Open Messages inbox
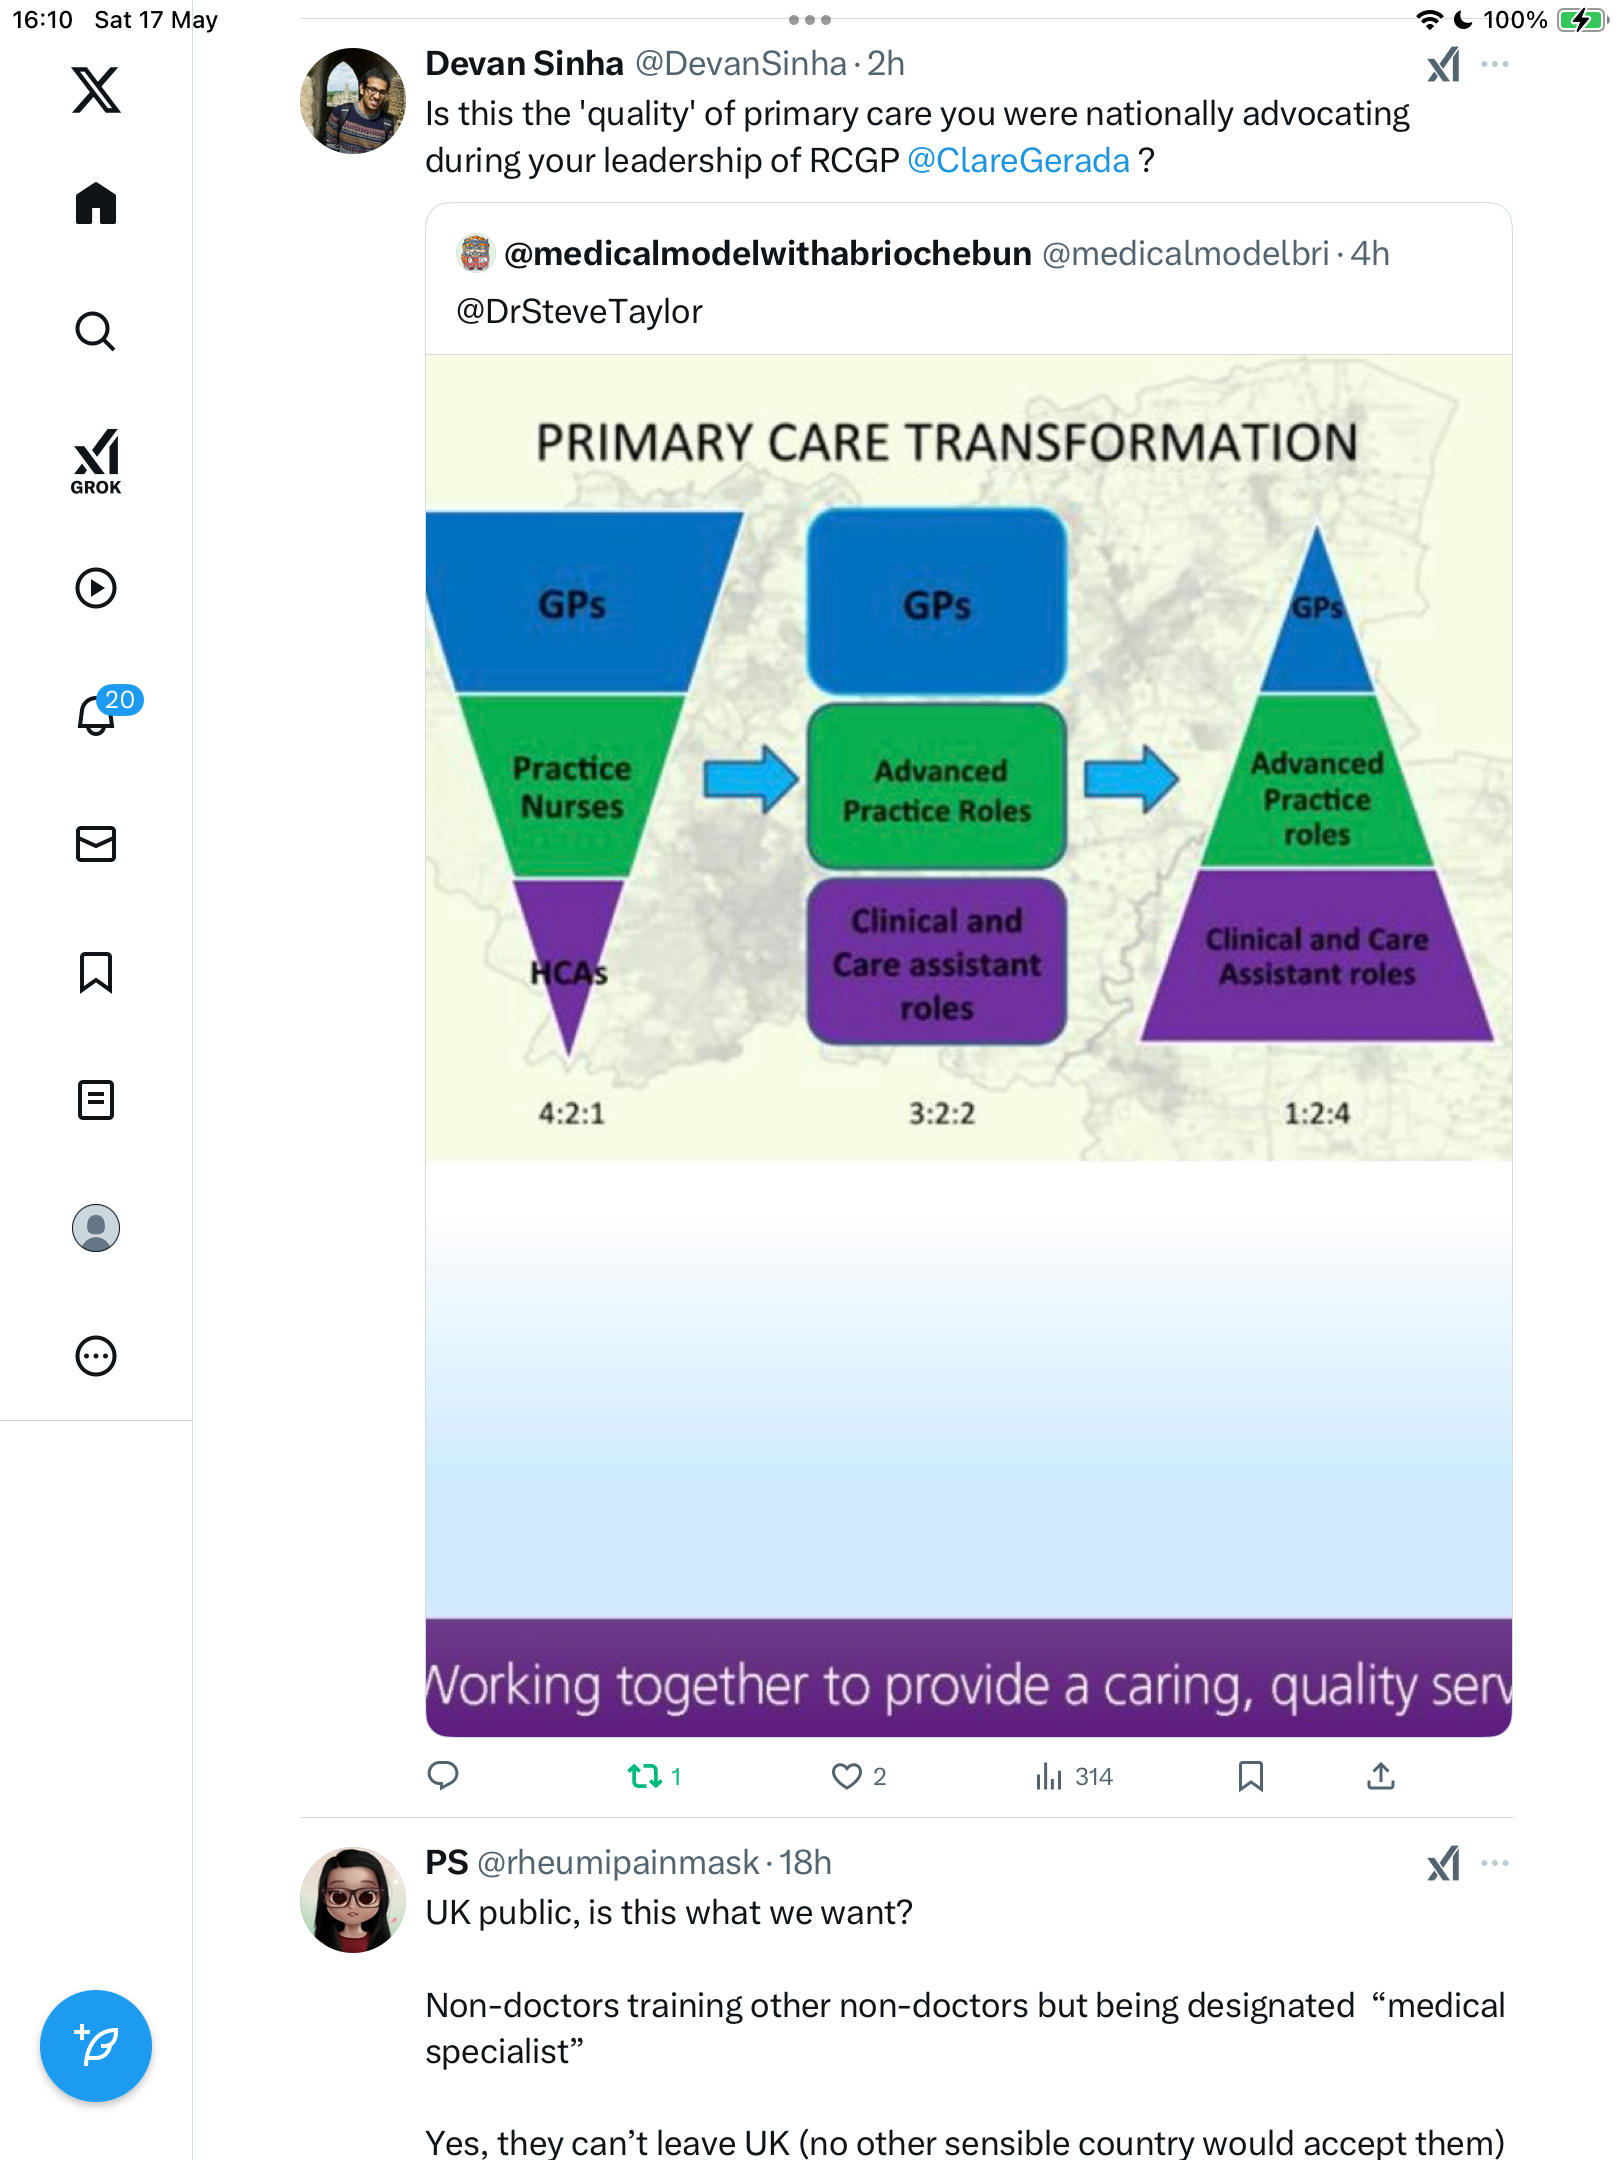Image resolution: width=1620 pixels, height=2160 pixels. [x=96, y=844]
